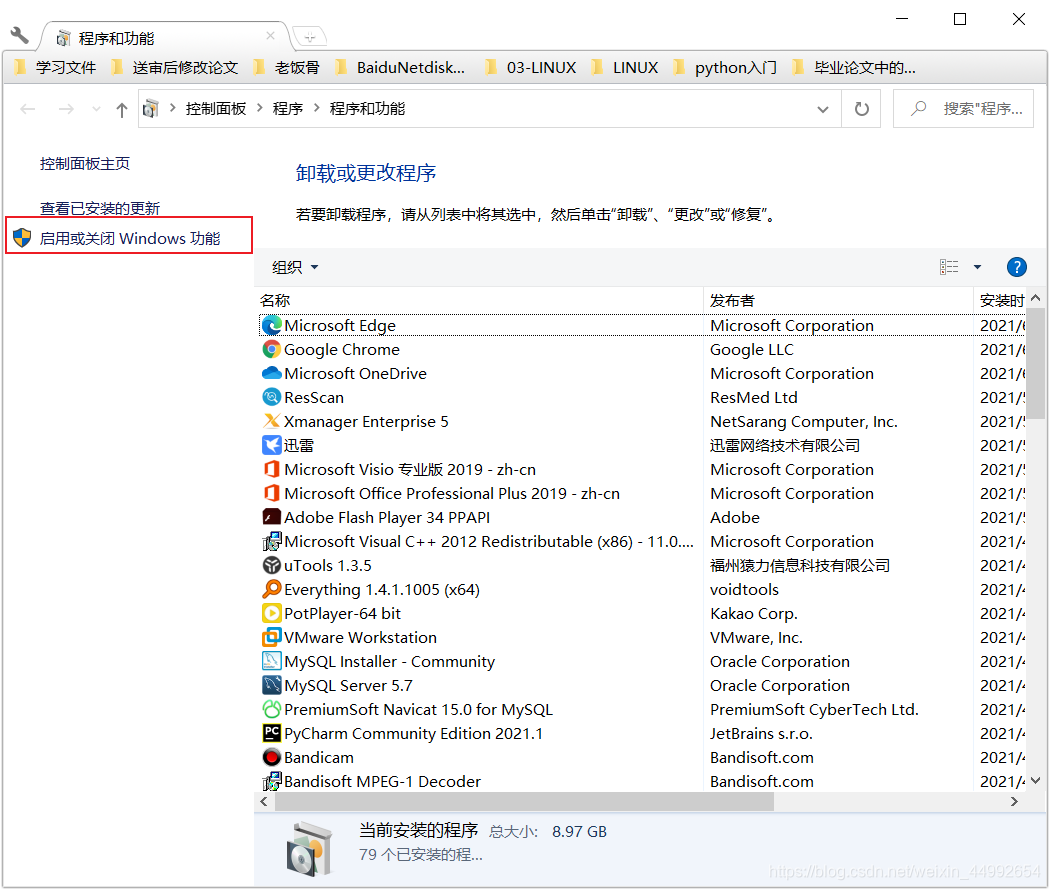Open the LINUX bookmark folder
The image size is (1050, 890).
[x=625, y=68]
